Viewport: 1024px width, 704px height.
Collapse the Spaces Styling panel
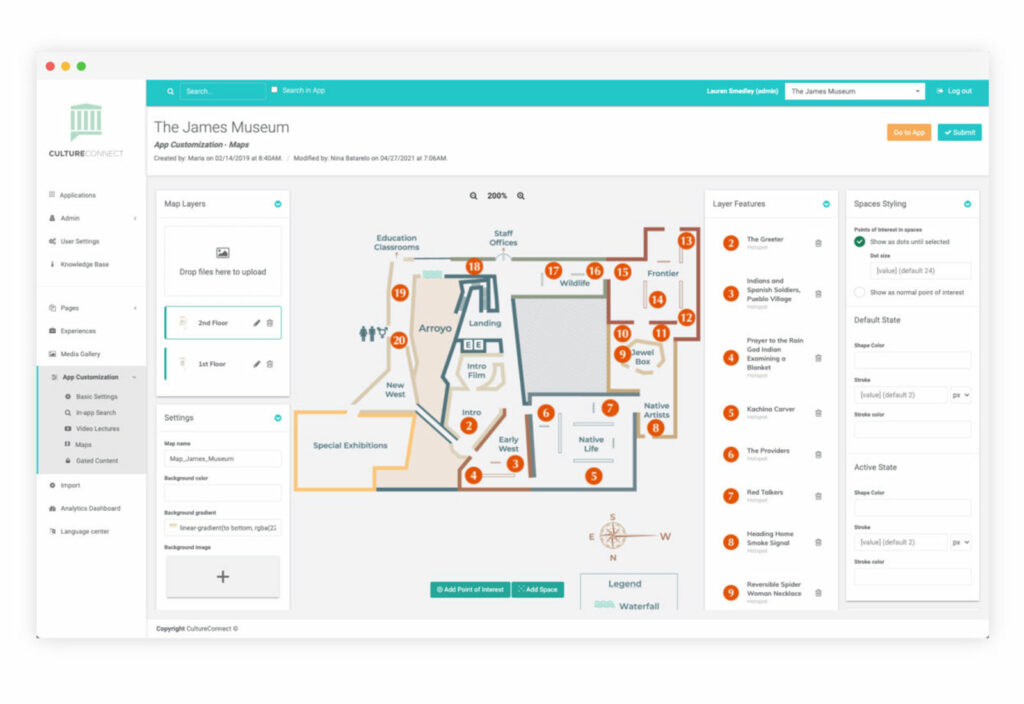point(967,204)
